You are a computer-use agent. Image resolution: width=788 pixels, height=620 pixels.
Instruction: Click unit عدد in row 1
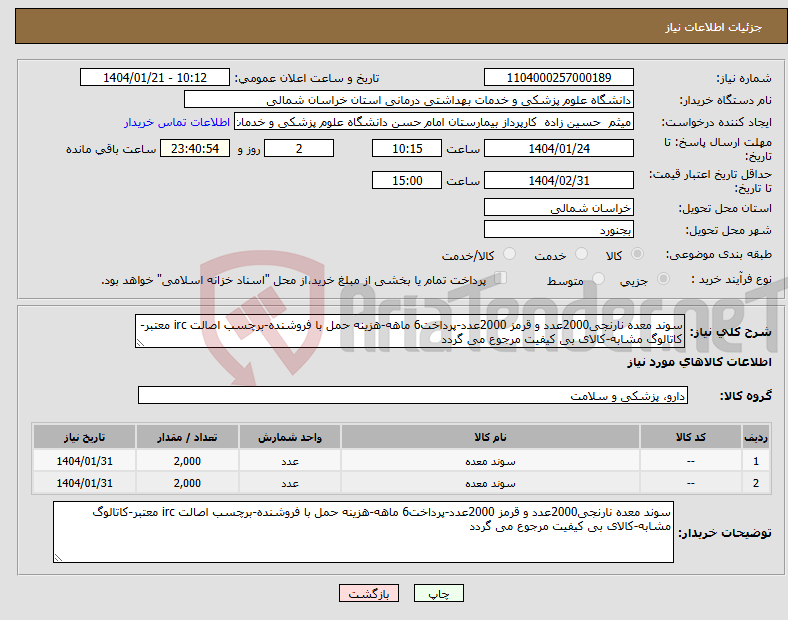coord(290,461)
